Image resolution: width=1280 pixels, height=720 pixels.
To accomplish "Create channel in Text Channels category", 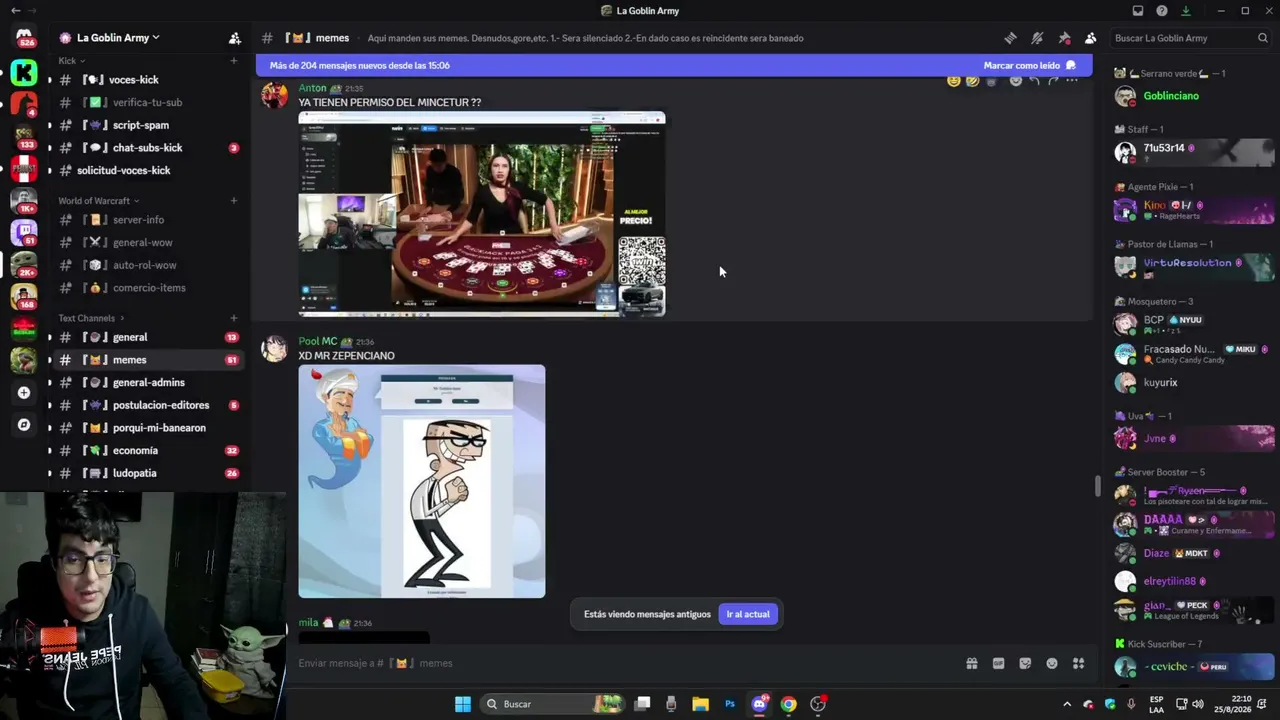I will pyautogui.click(x=234, y=318).
